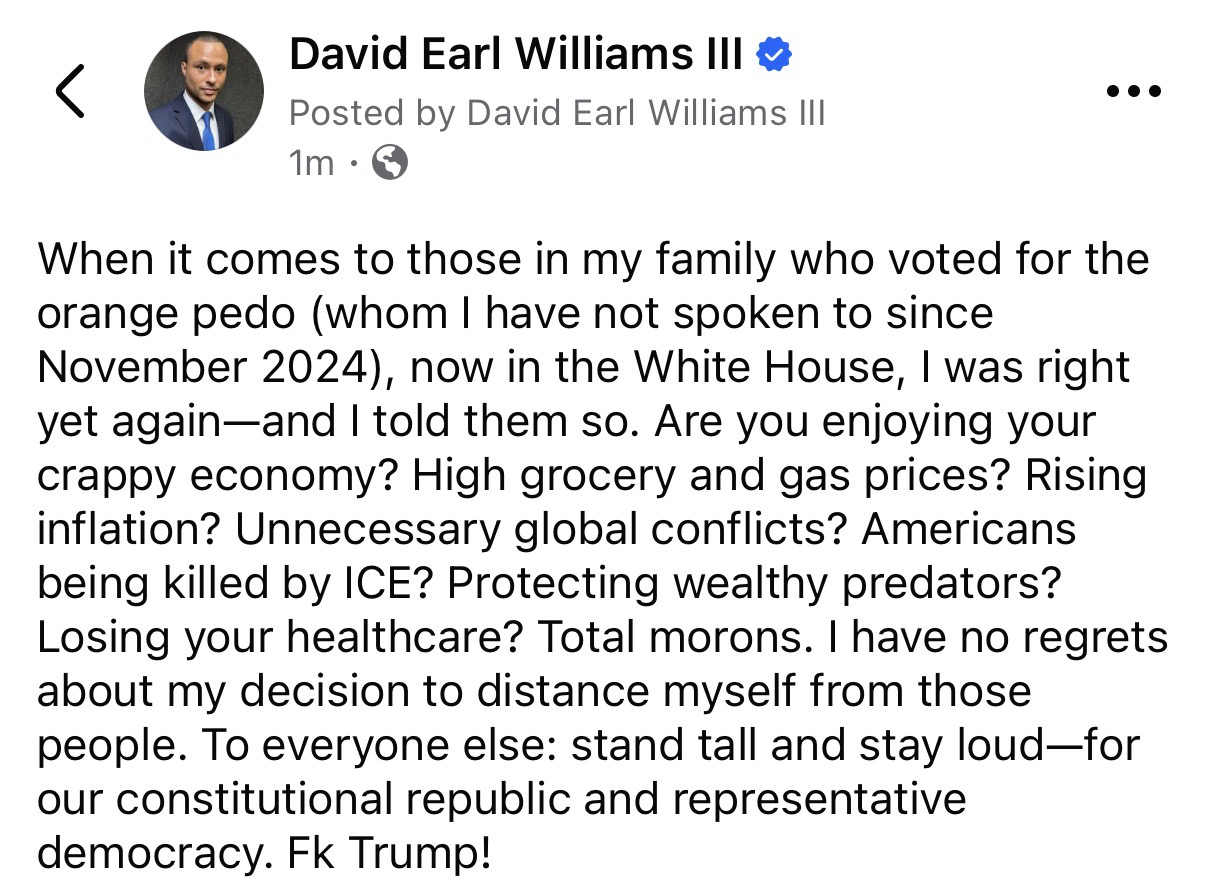
Task: Click 'constitutional republic' in the post
Action: pos(328,799)
